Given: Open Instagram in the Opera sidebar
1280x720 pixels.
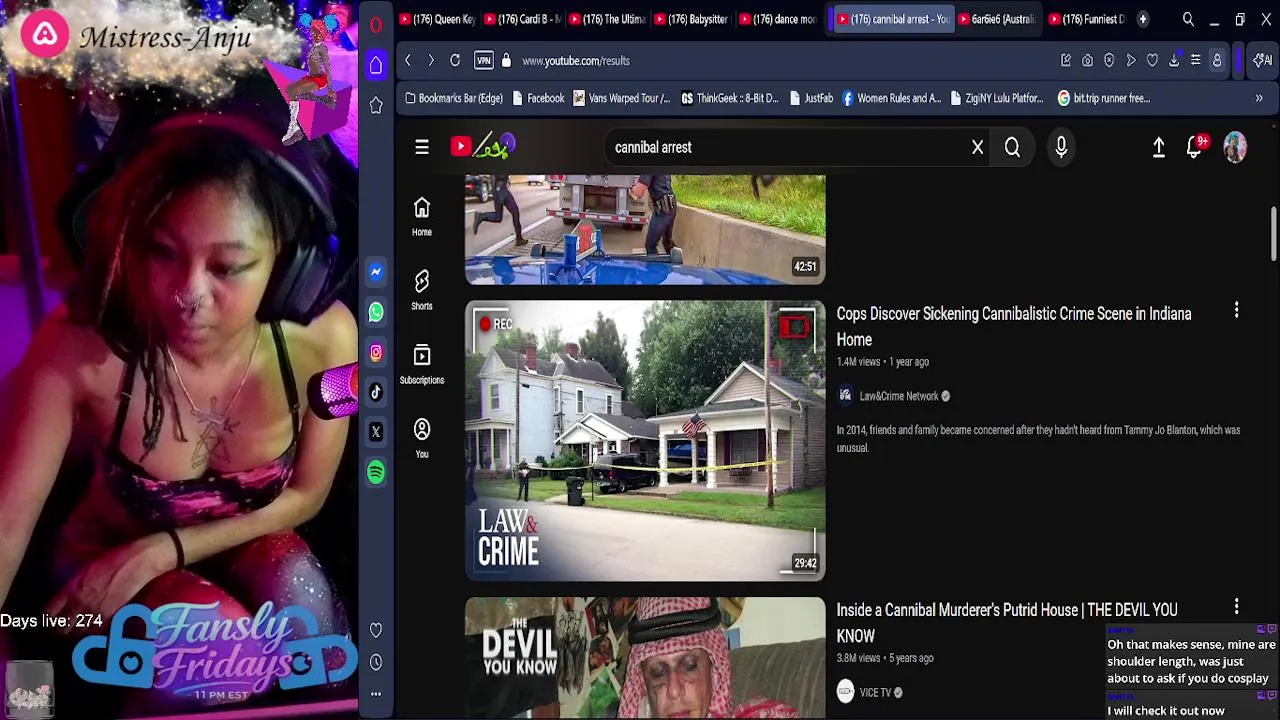Looking at the screenshot, I should (376, 352).
